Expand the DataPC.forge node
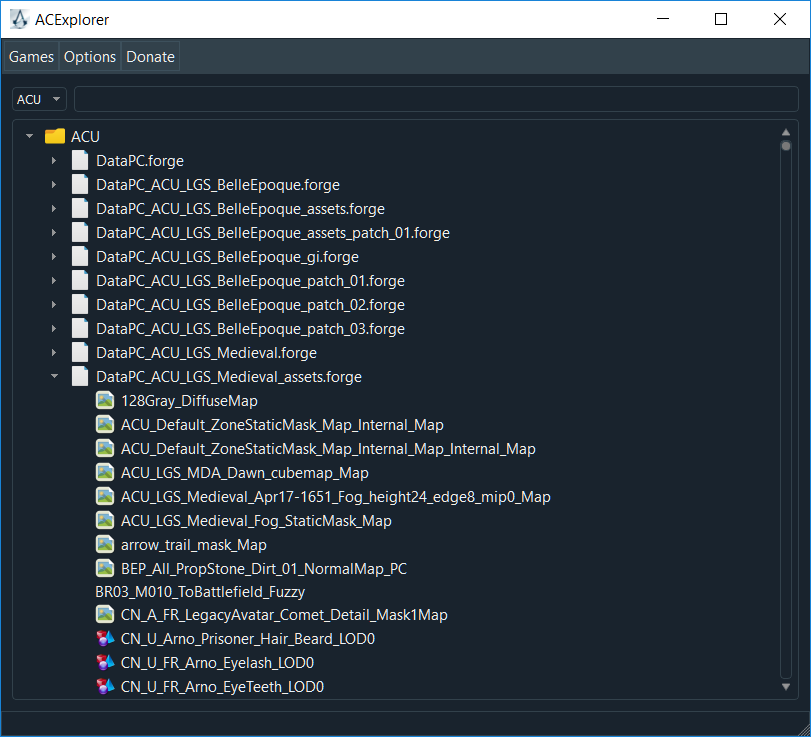The width and height of the screenshot is (811, 737). tap(54, 160)
